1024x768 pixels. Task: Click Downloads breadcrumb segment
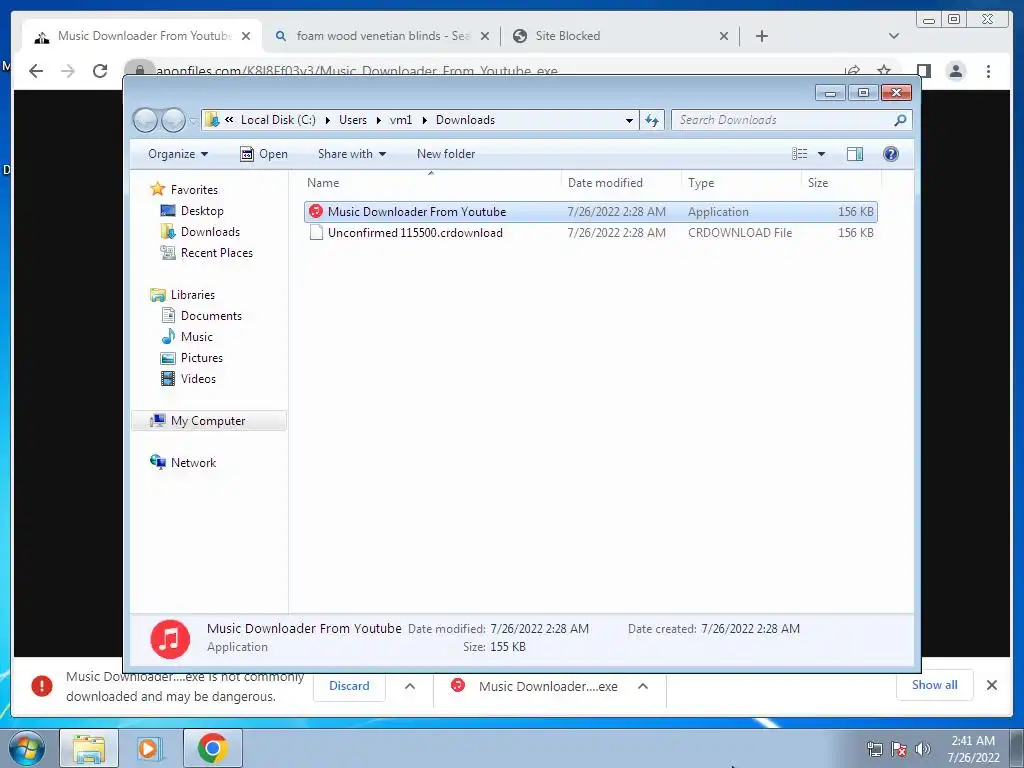coord(465,120)
